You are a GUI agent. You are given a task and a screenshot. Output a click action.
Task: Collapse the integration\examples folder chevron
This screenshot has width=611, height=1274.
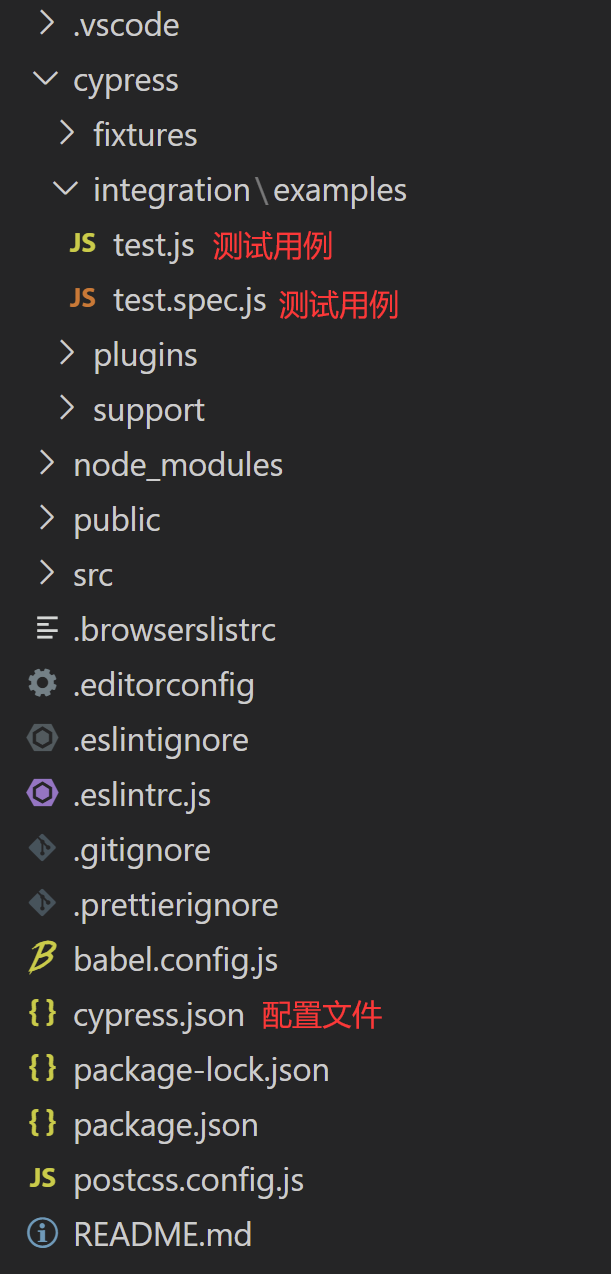point(66,188)
